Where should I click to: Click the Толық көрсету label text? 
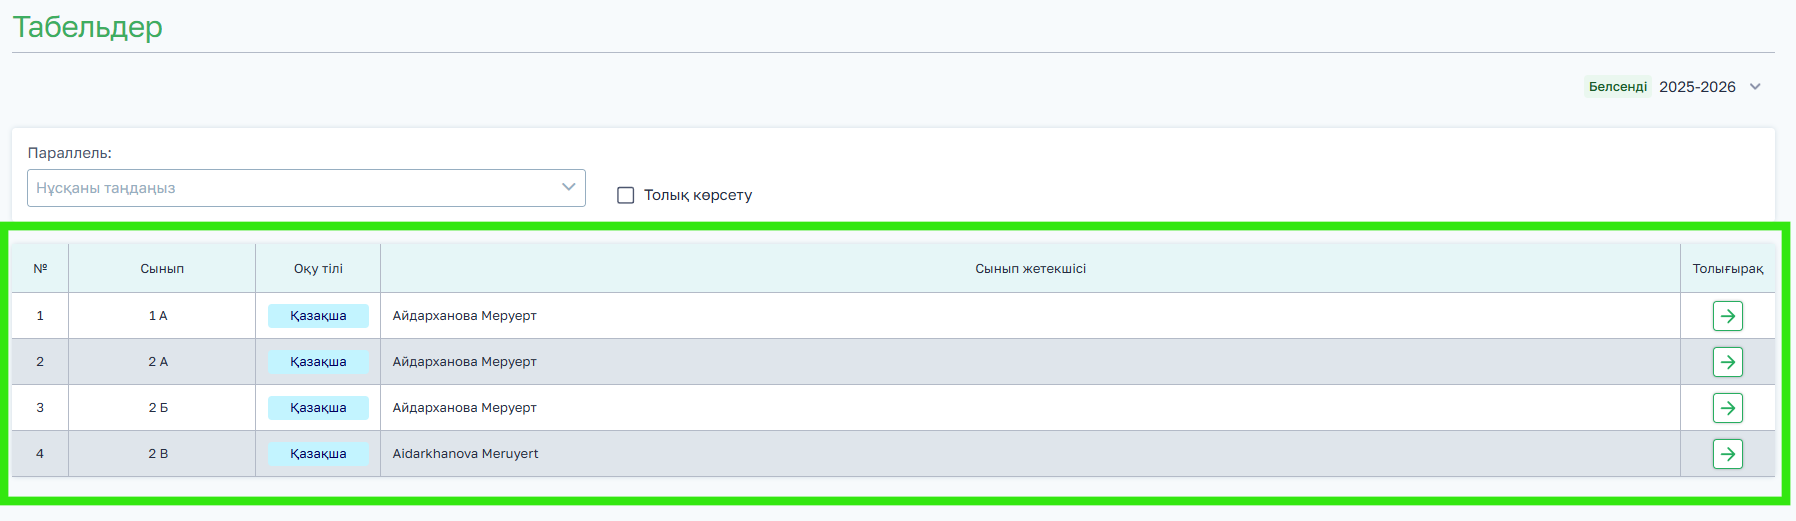698,195
